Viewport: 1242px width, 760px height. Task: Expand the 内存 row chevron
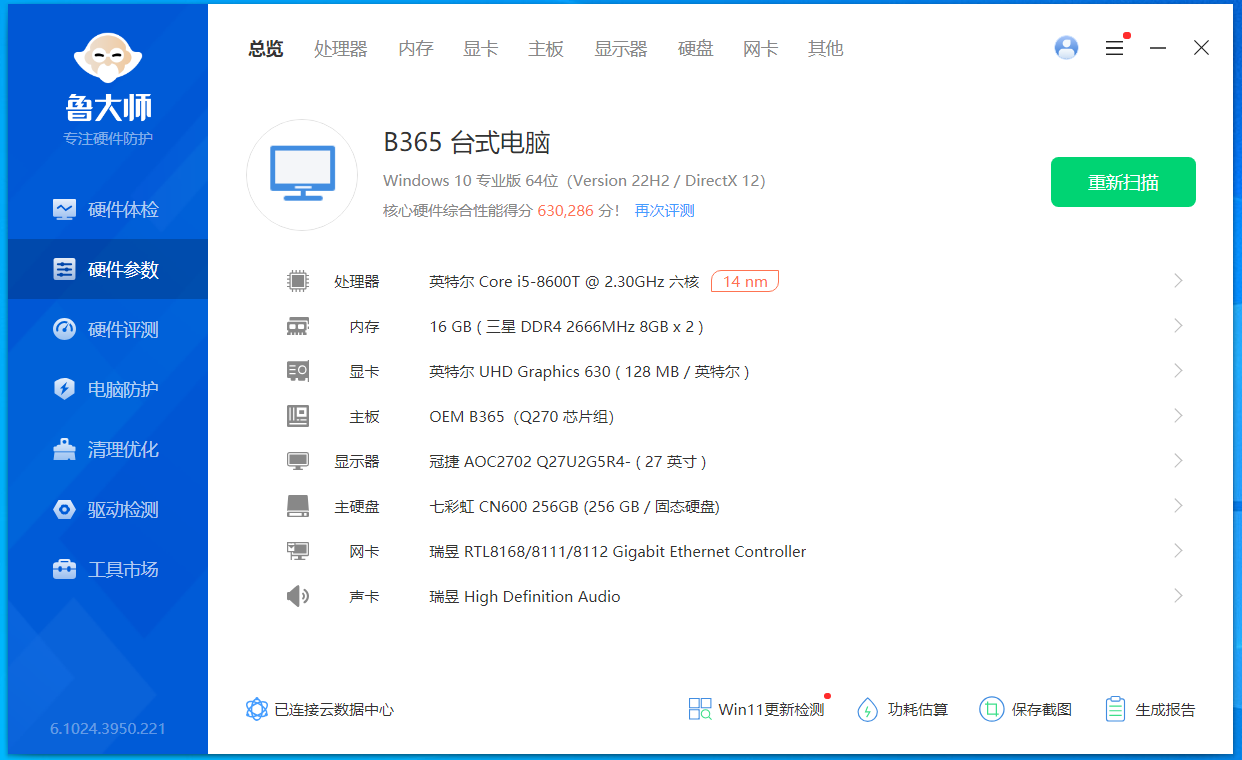coord(1178,326)
